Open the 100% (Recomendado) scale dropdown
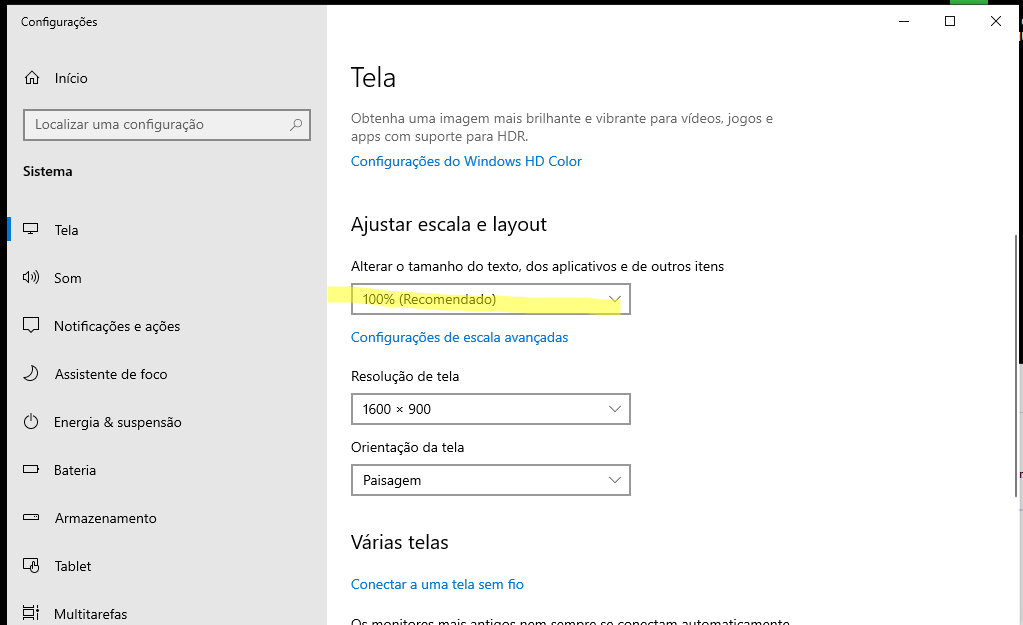Screen dimensions: 1023x625 coord(490,299)
